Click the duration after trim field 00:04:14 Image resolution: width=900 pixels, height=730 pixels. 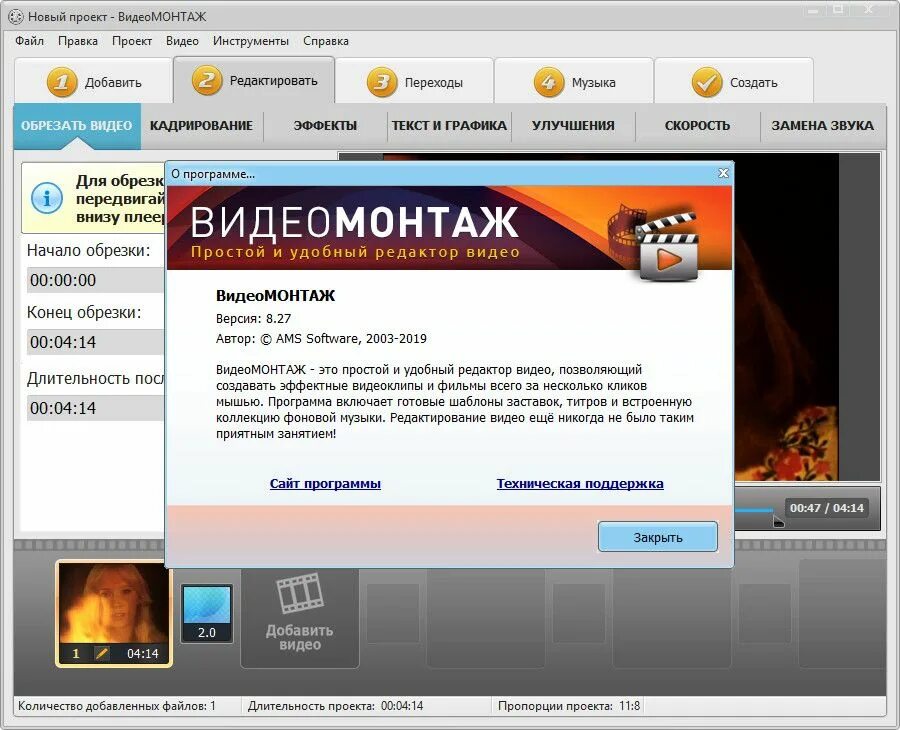pos(95,408)
